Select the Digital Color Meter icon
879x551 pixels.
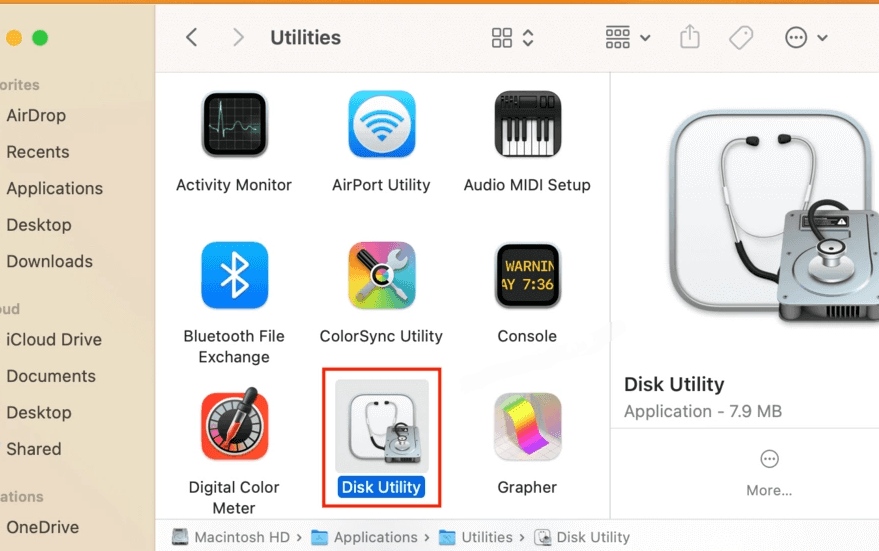tap(234, 424)
